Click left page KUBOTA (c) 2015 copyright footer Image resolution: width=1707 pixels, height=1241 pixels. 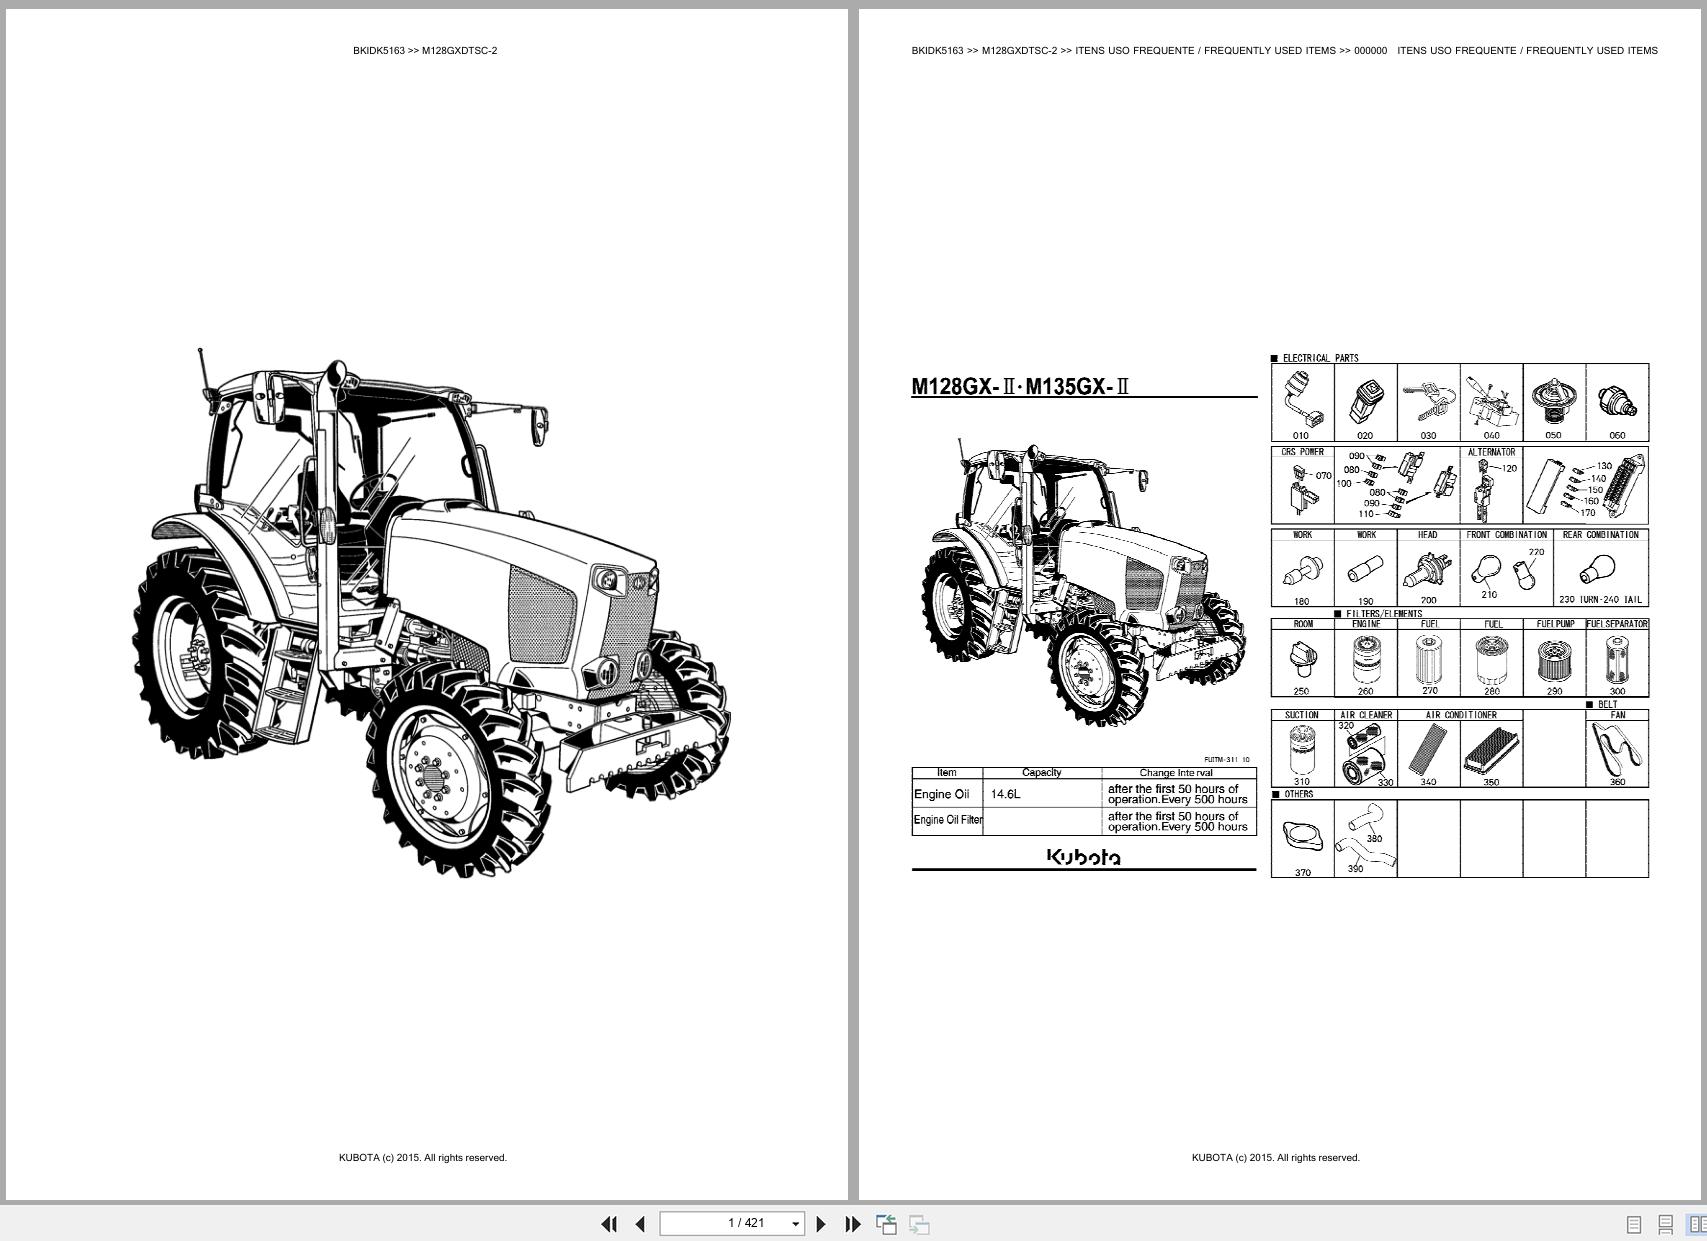point(423,1158)
